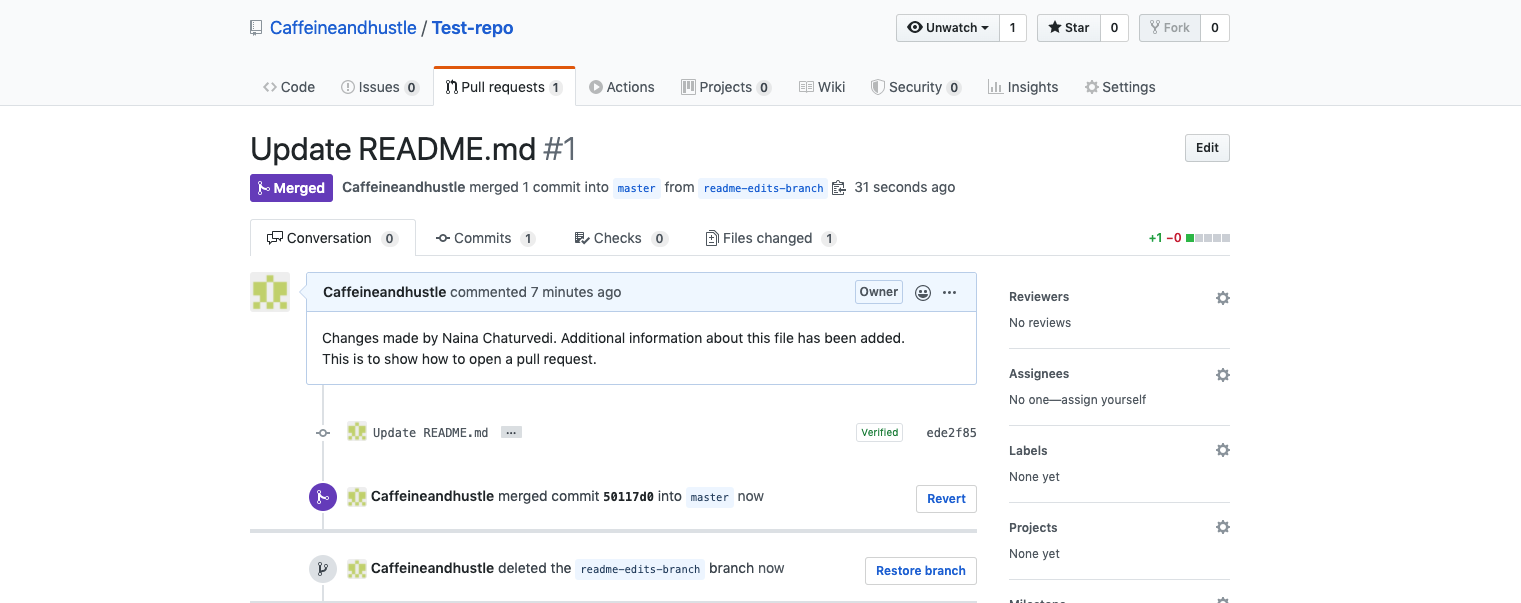Open the comment's three-dot options menu
The image size is (1521, 603).
tap(949, 292)
